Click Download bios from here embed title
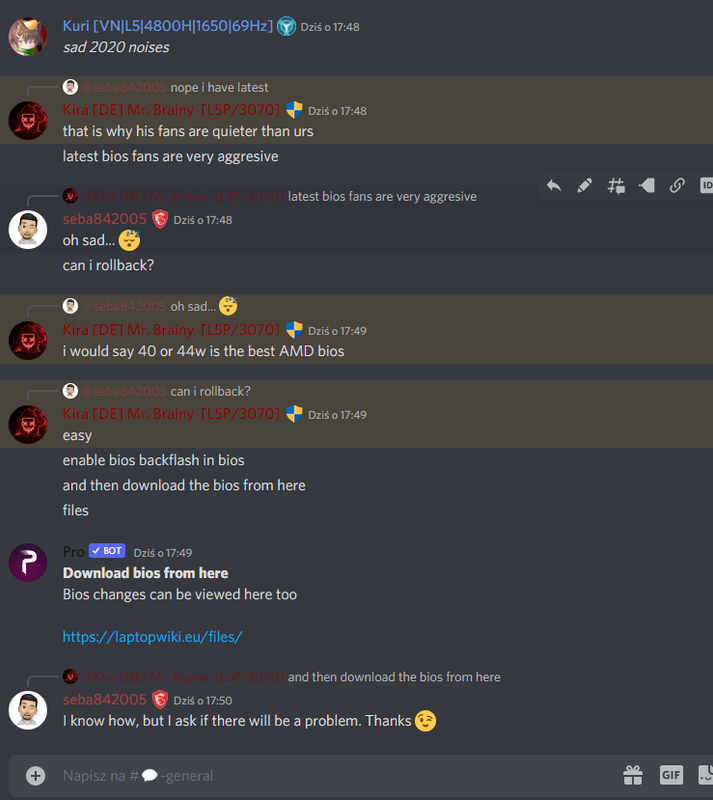The height and width of the screenshot is (800, 713). 145,573
